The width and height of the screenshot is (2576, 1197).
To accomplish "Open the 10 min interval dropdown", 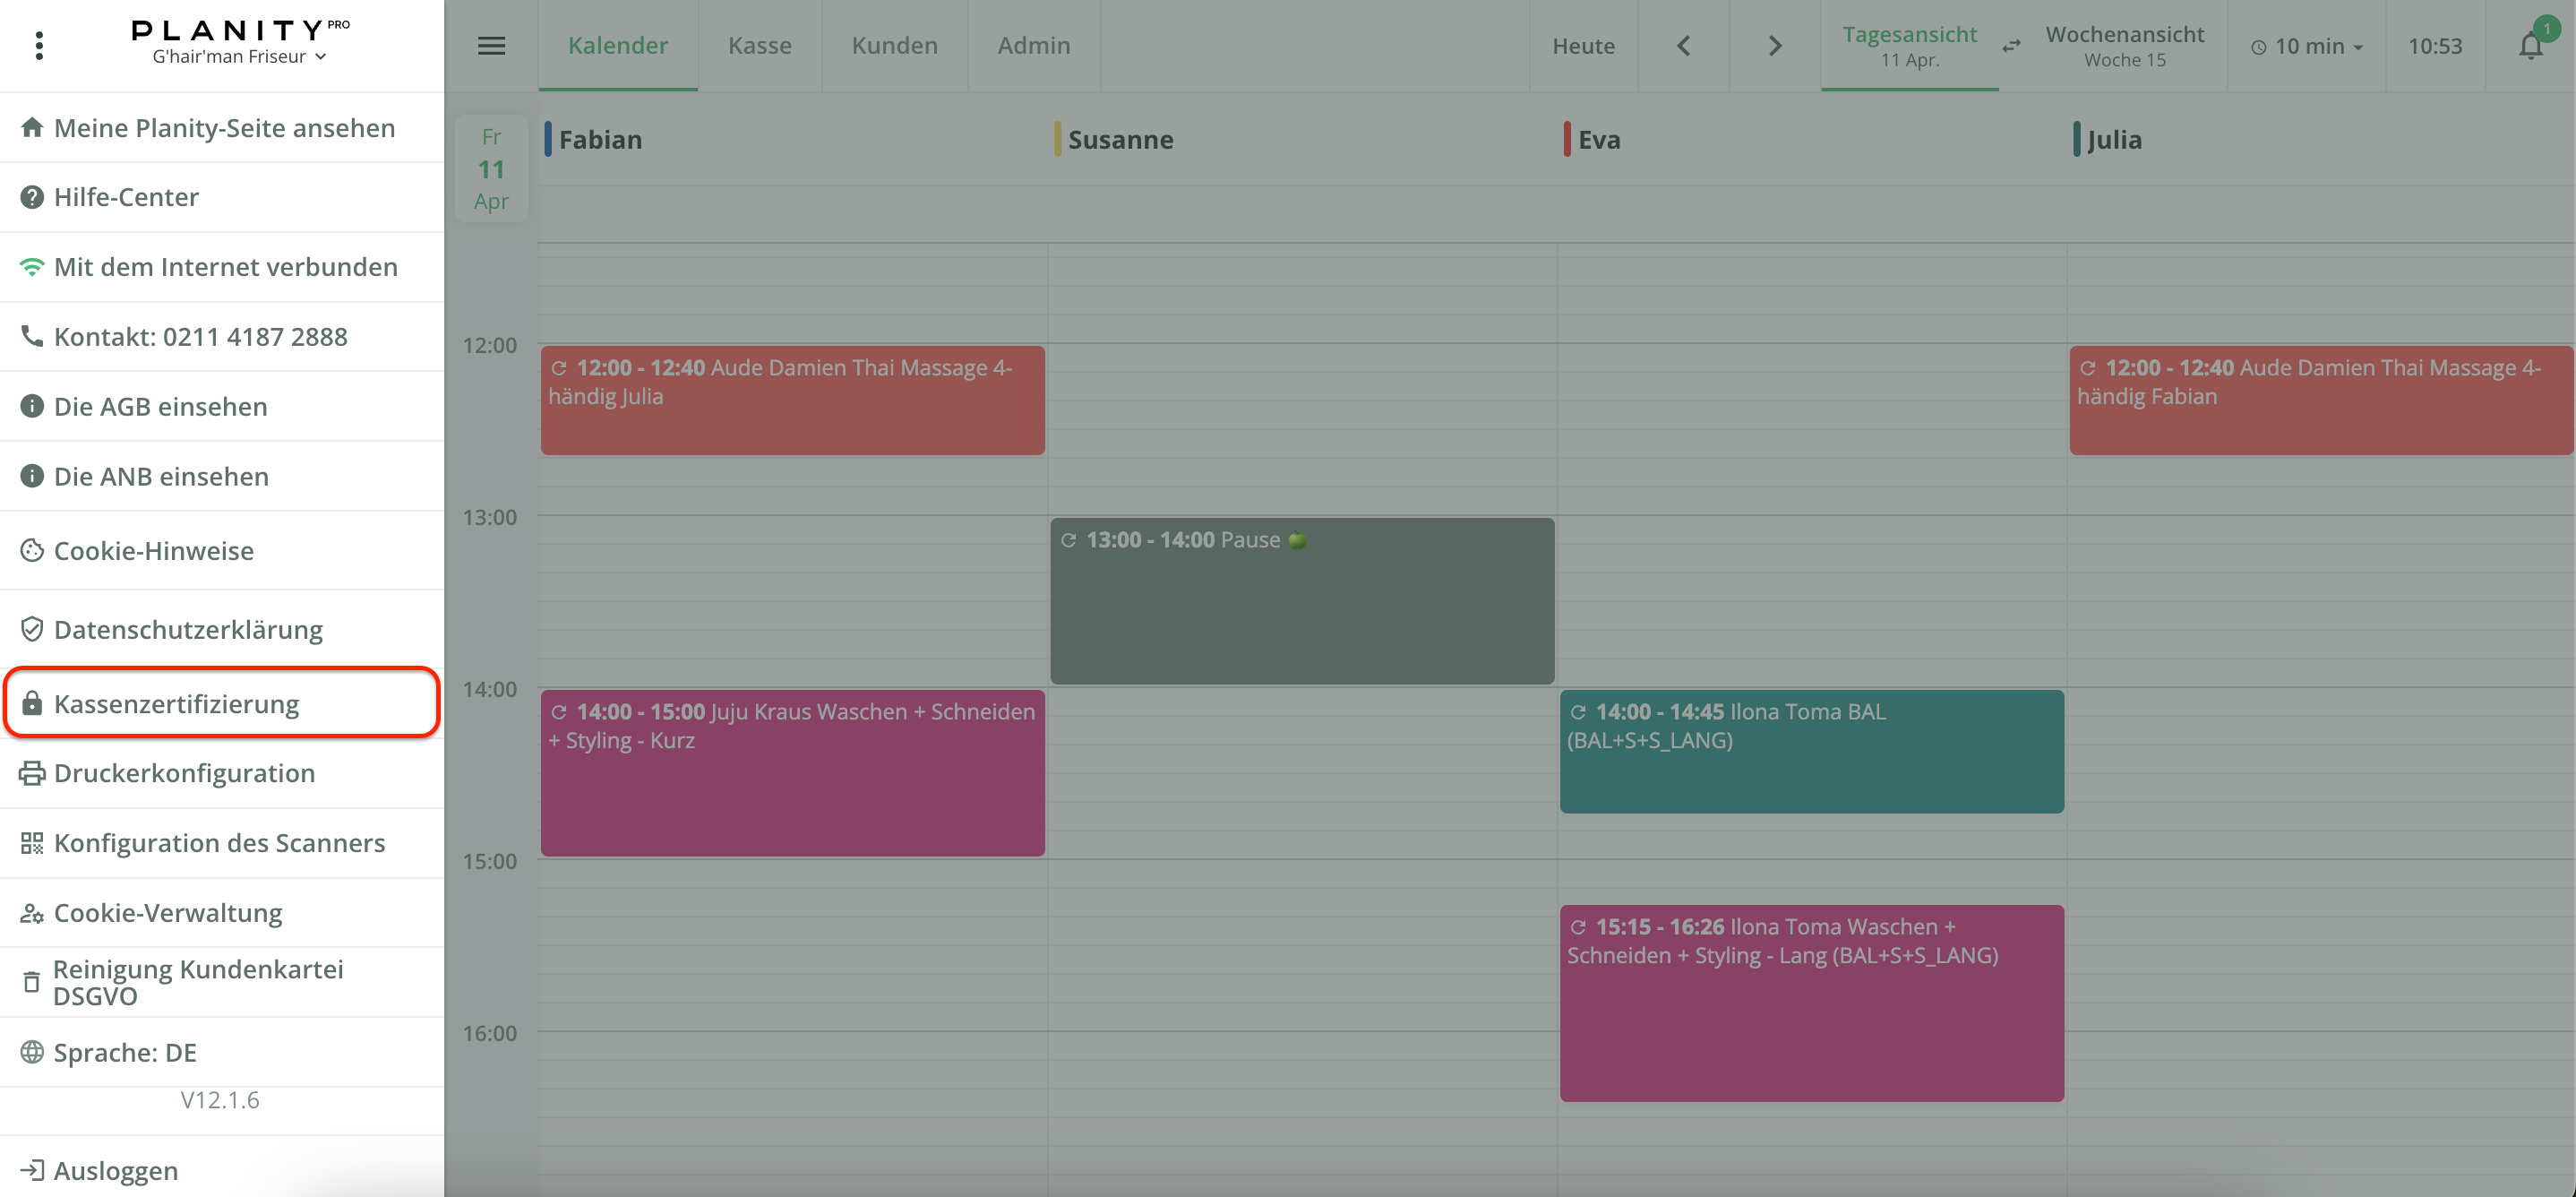I will [x=2306, y=46].
